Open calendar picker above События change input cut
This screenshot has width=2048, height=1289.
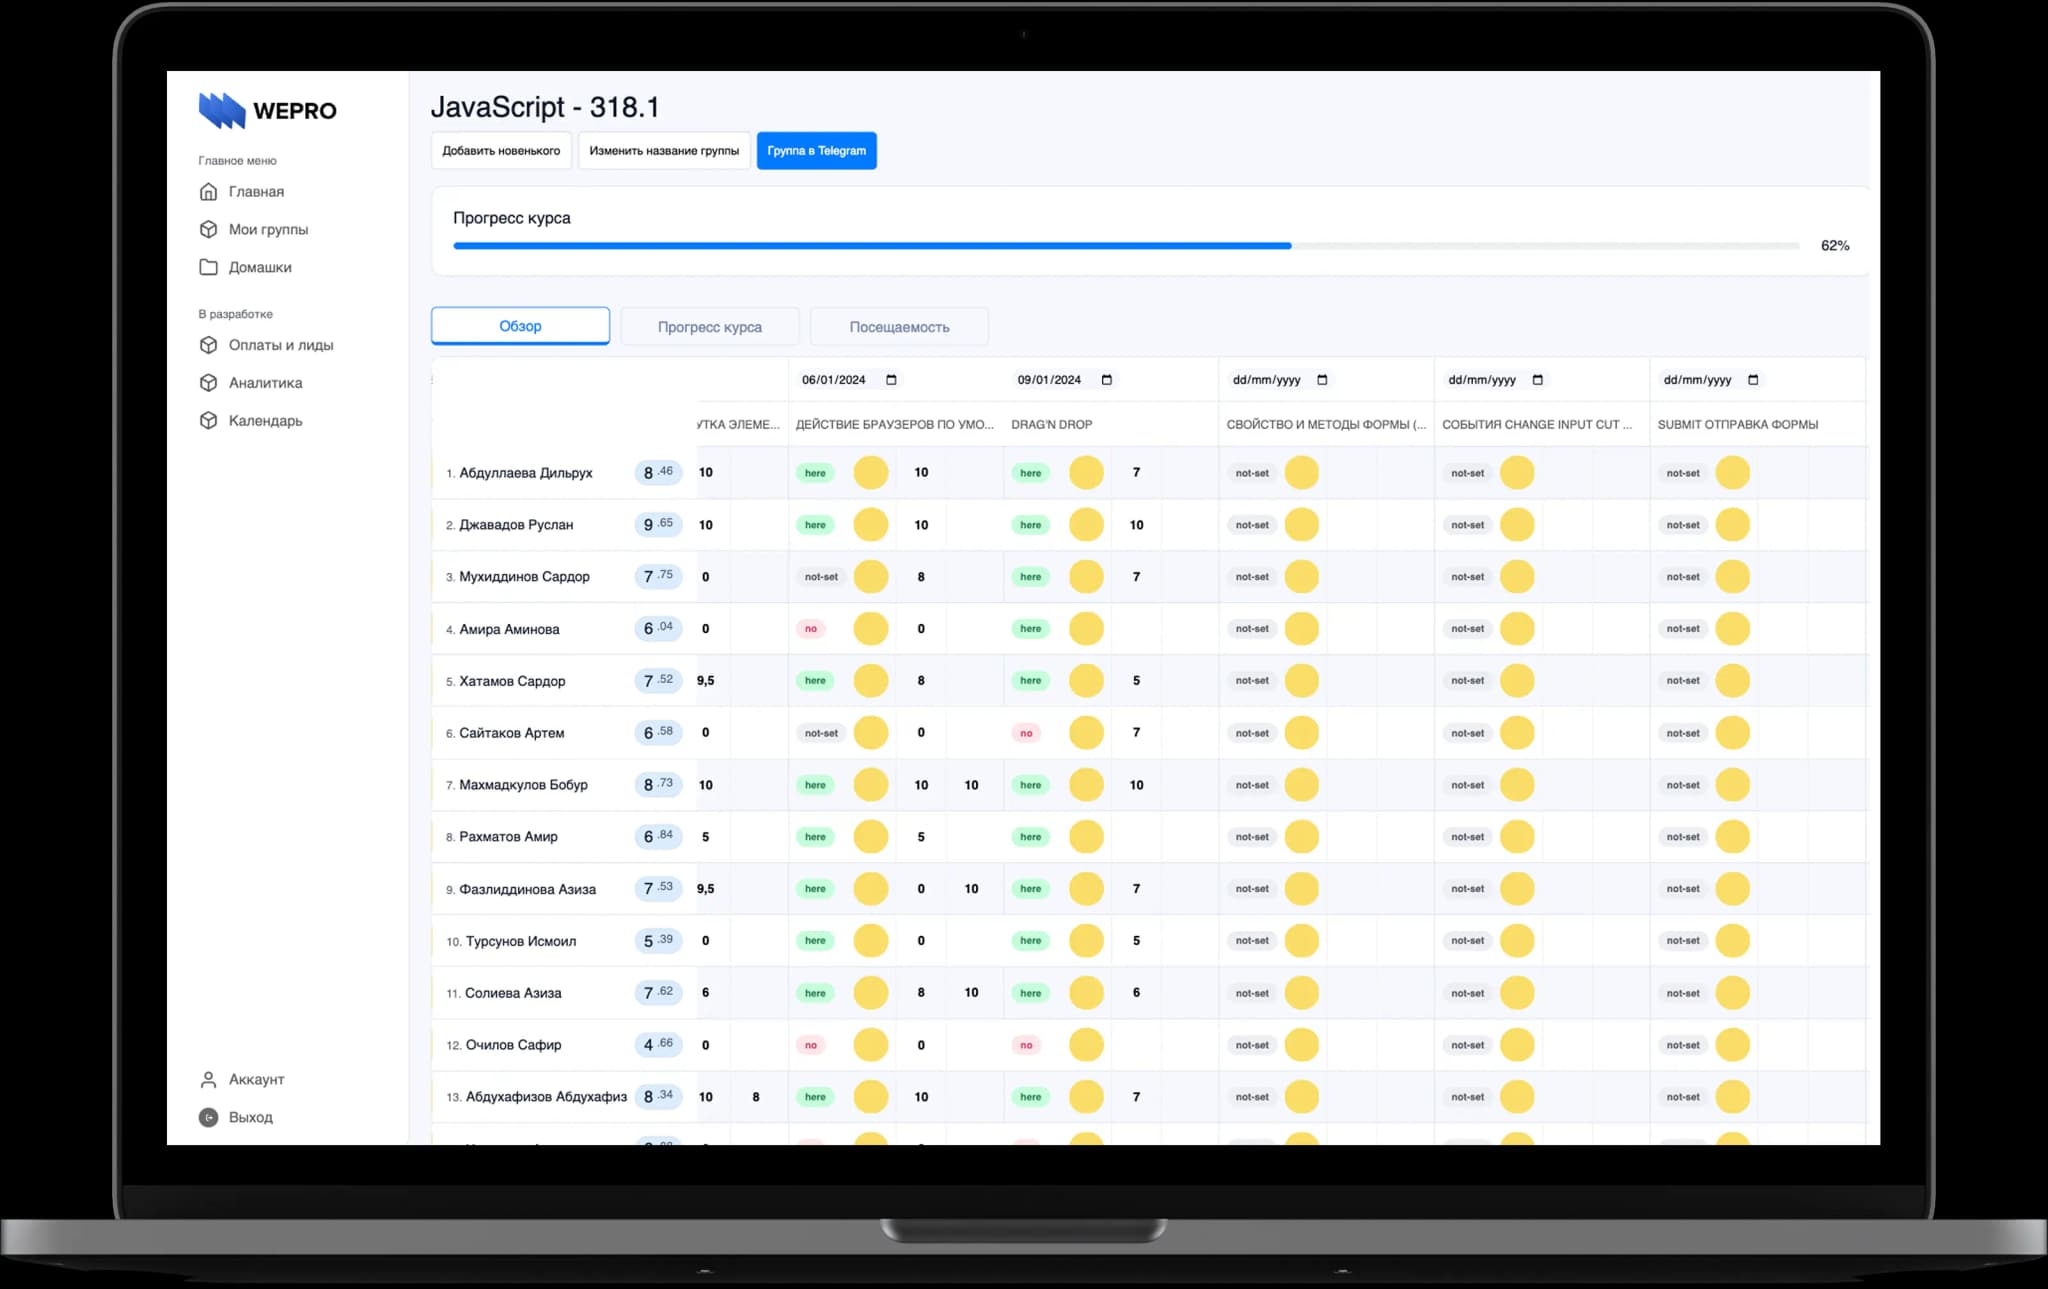(1538, 380)
